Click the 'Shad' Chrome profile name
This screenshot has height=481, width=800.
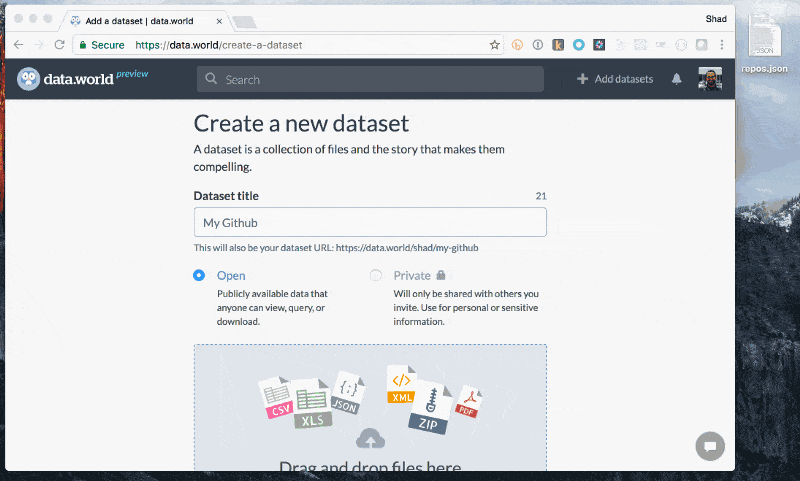(x=716, y=19)
